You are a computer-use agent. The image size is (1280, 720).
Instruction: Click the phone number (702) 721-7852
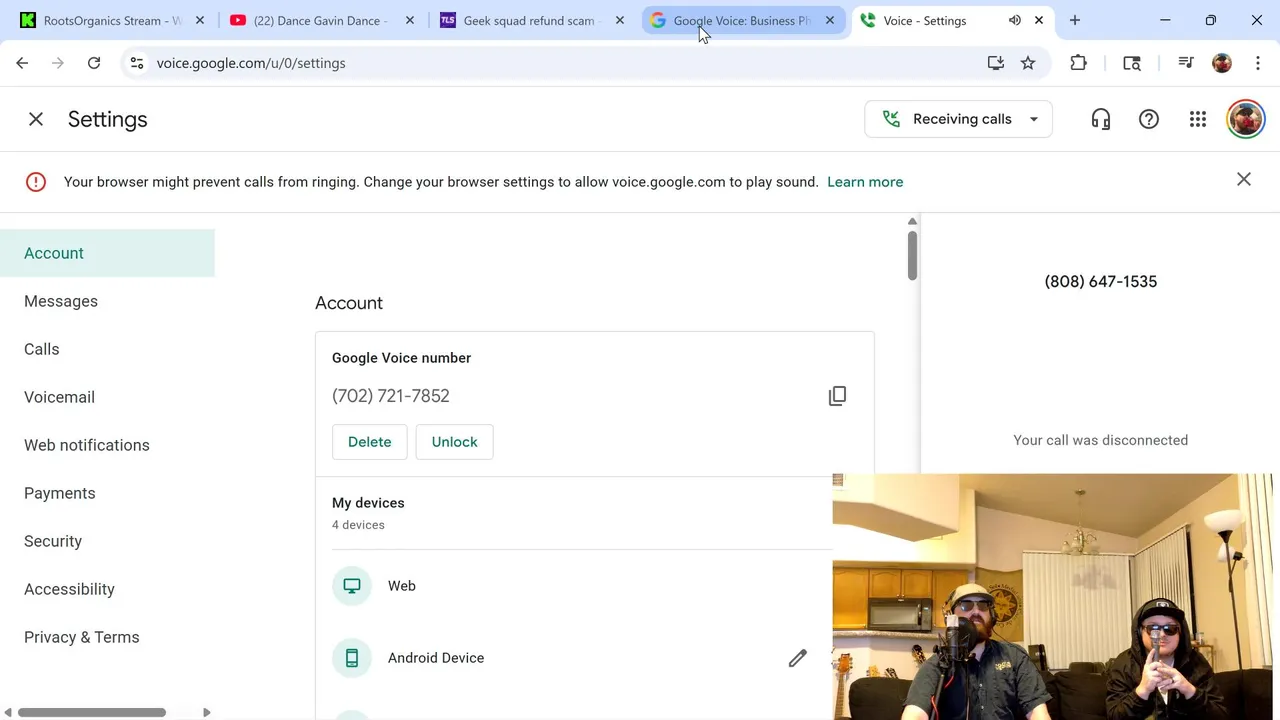click(x=391, y=396)
